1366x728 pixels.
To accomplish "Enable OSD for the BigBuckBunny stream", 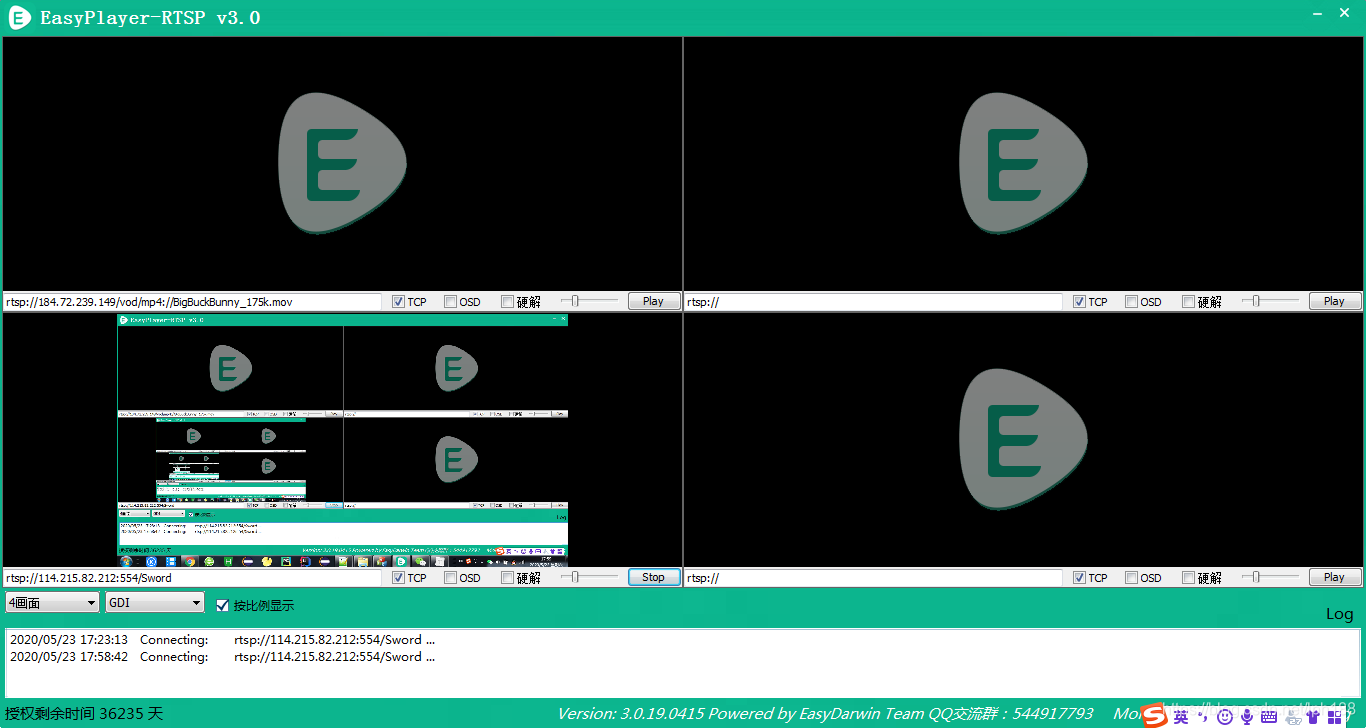I will [x=451, y=301].
